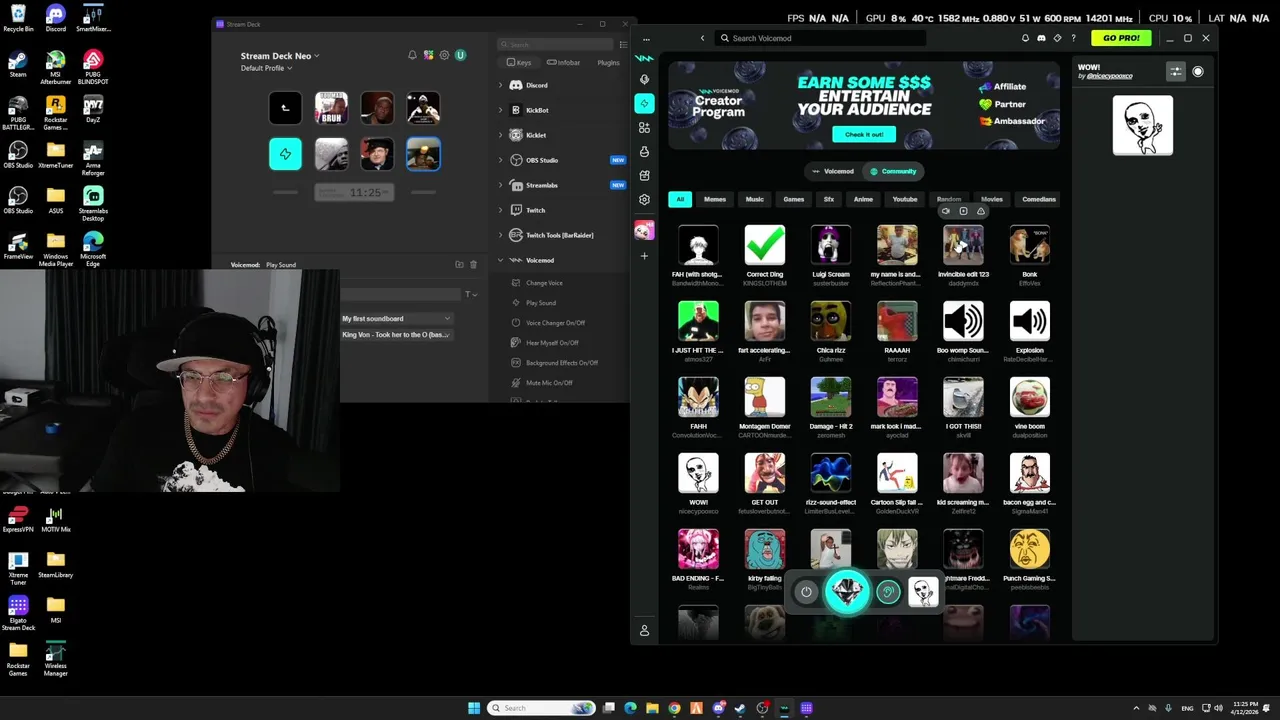The height and width of the screenshot is (720, 1280).
Task: Open Steam from the Windows taskbar
Action: click(x=740, y=708)
